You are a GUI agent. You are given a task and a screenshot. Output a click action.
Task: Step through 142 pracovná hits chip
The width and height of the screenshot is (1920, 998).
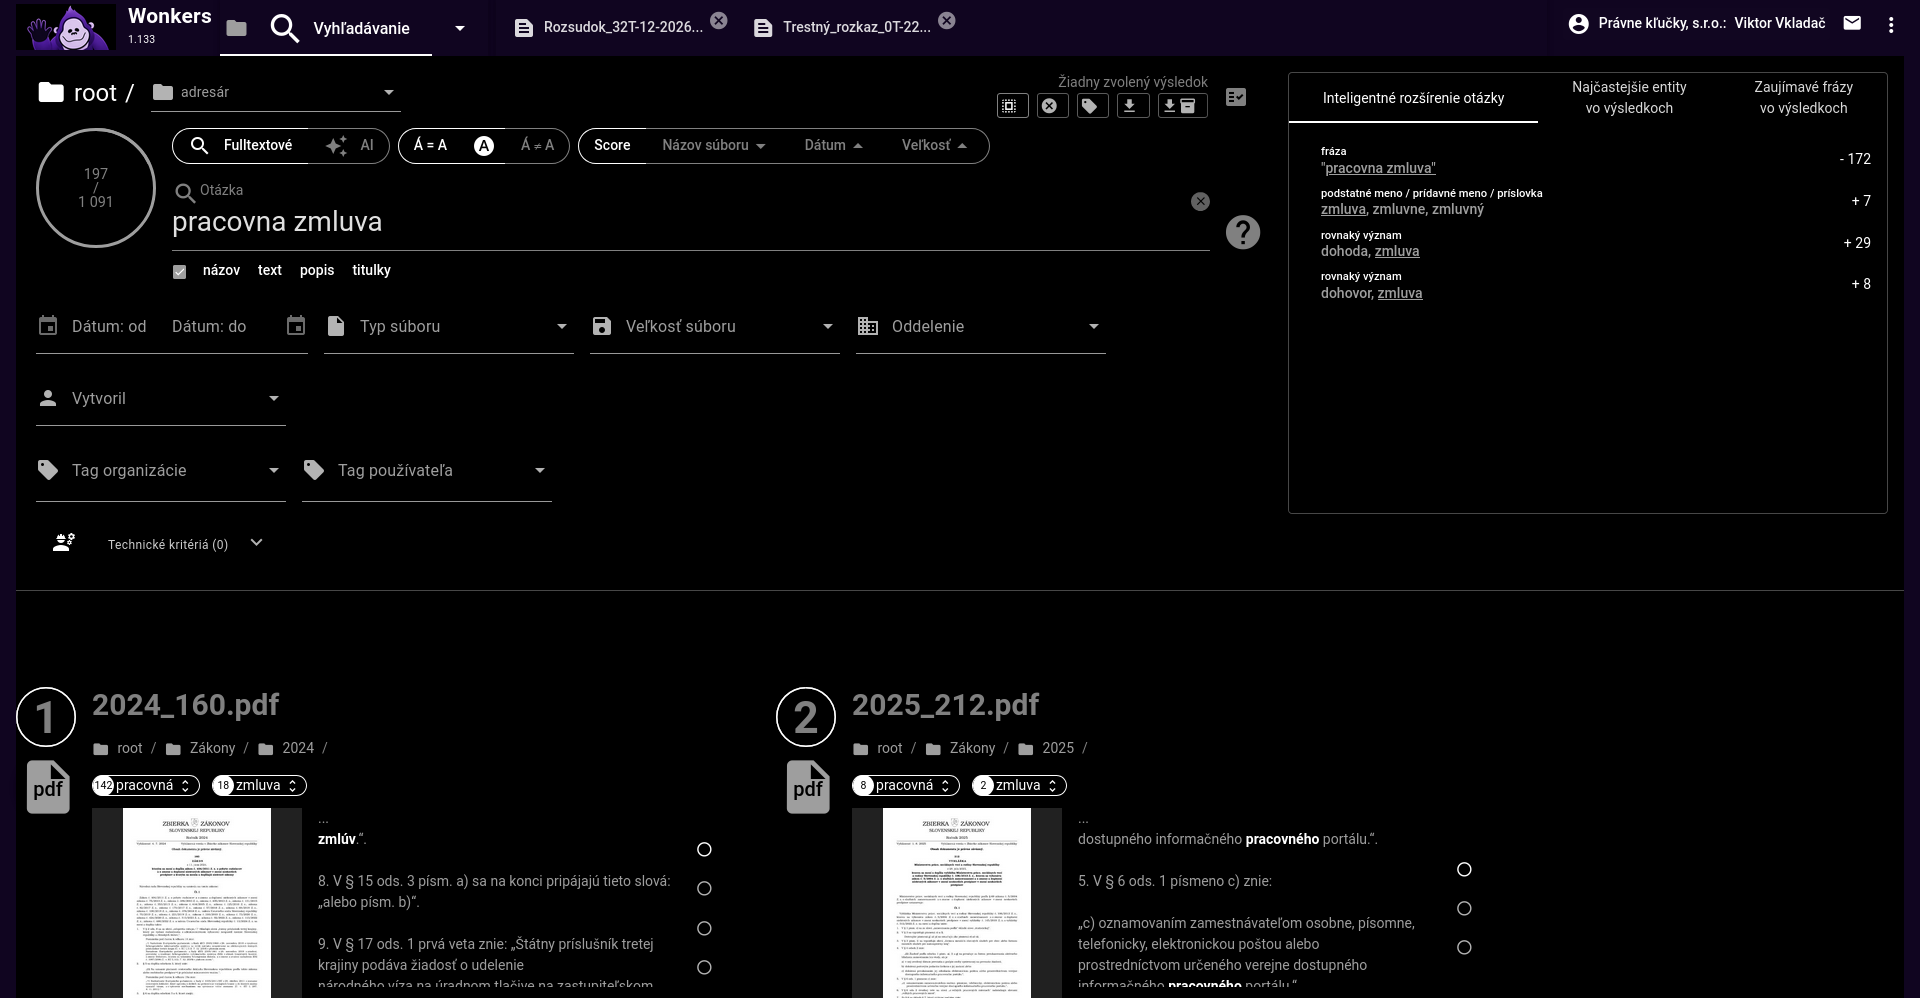146,786
